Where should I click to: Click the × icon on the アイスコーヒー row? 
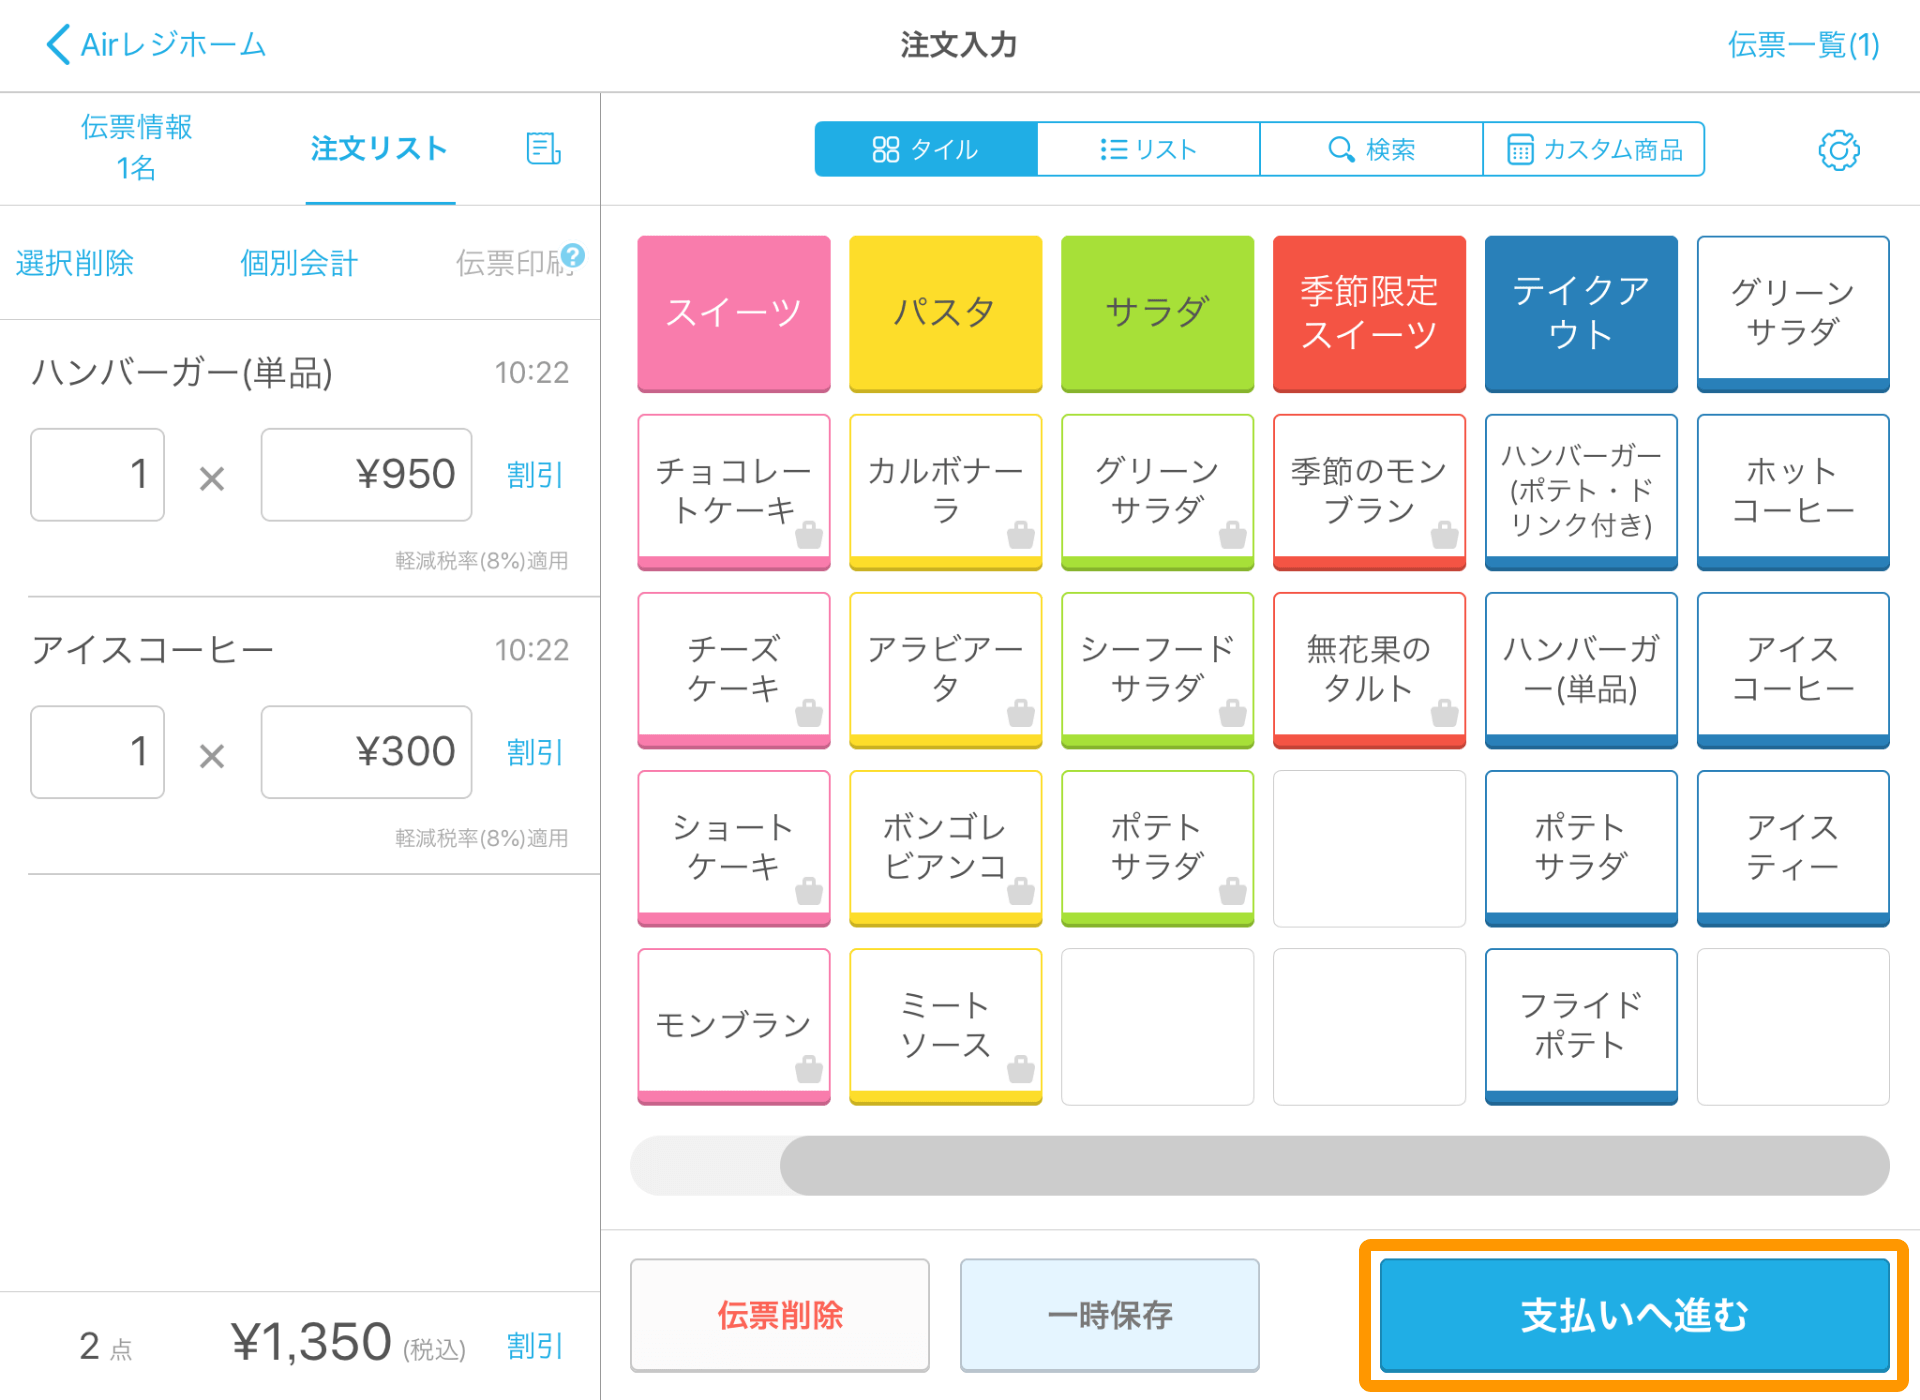[x=212, y=755]
